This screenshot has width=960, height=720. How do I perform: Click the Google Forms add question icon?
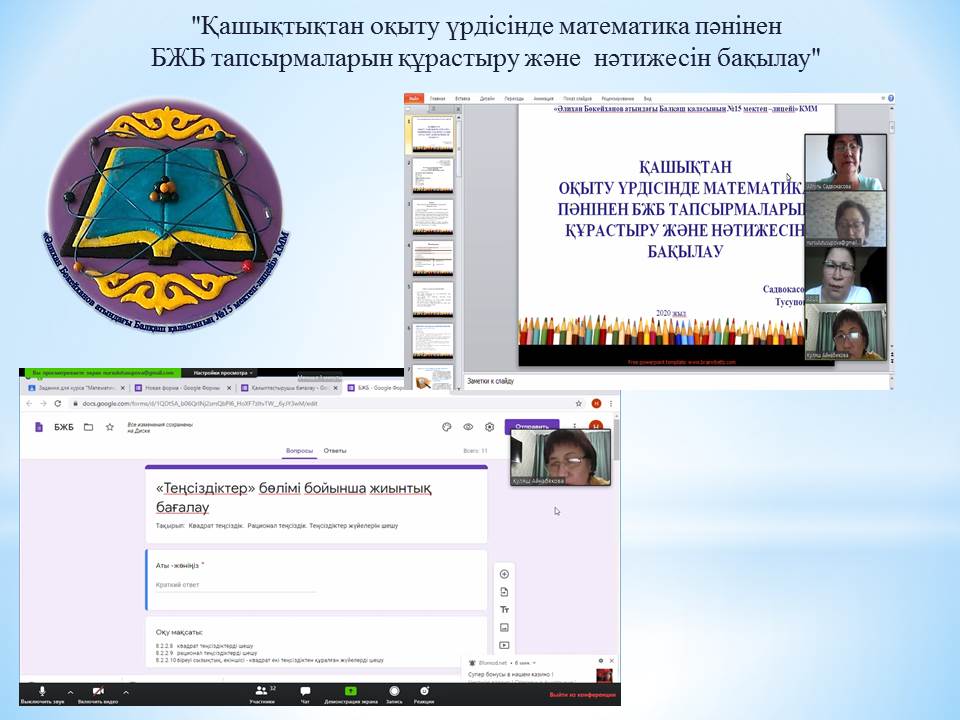click(x=504, y=574)
